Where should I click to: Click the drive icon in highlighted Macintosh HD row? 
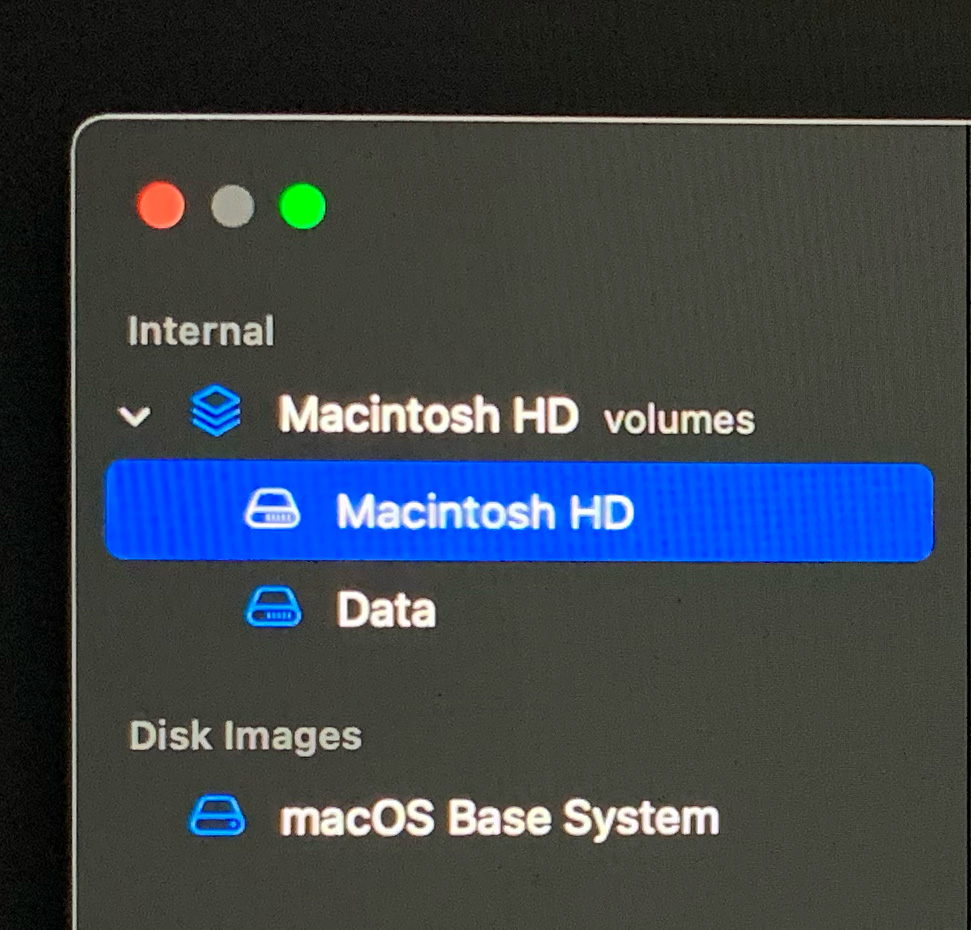272,509
